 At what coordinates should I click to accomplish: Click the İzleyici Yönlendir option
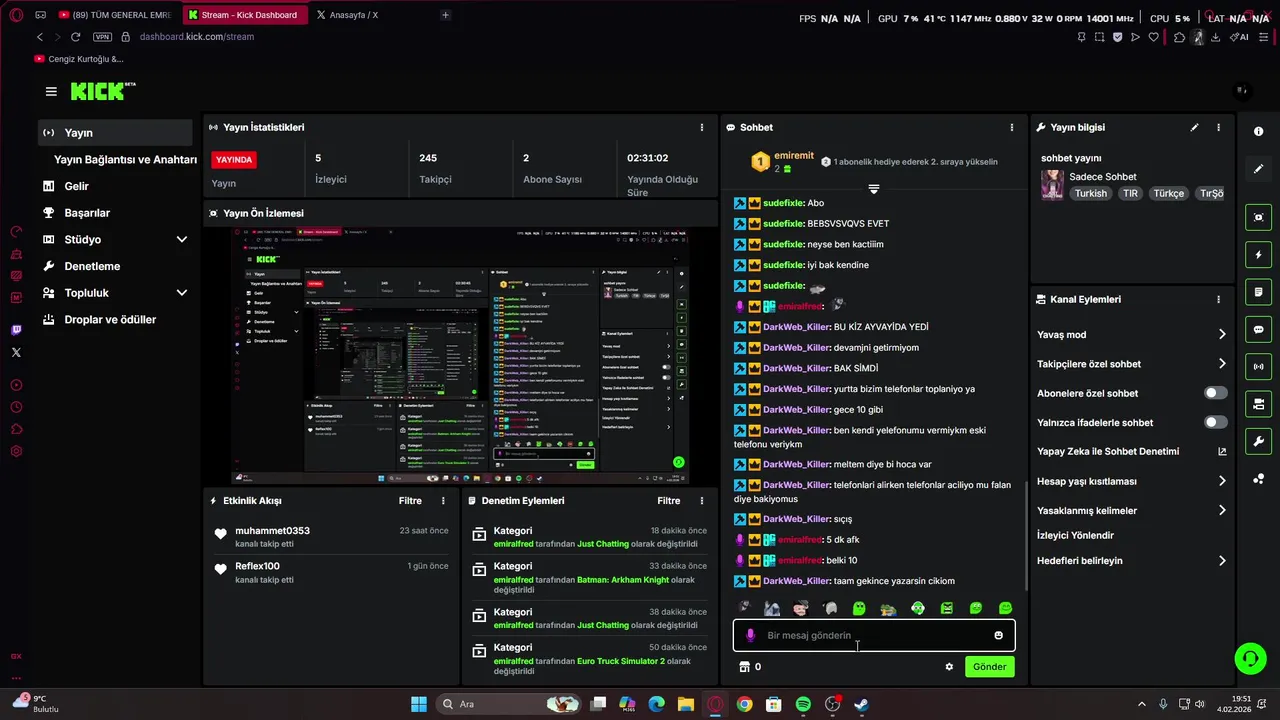point(1075,535)
